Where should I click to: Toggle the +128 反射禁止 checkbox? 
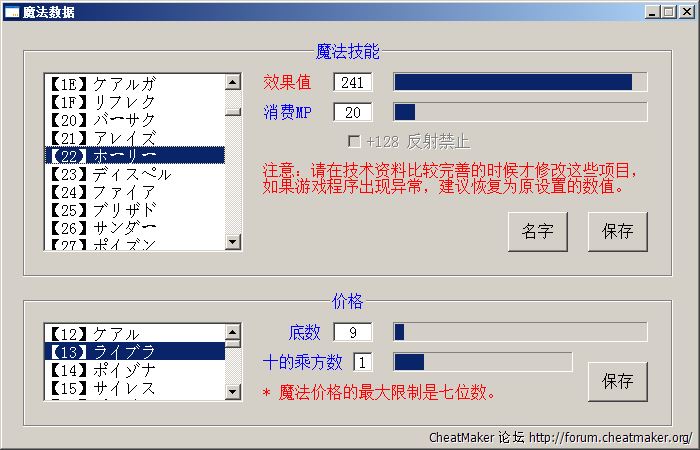(354, 141)
